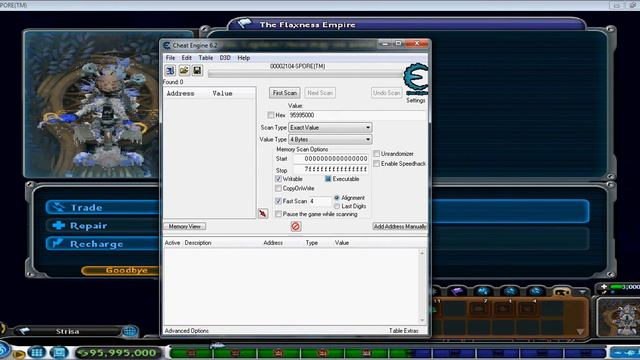Viewport: 640px width, 360px height.
Task: Open the D3D menu
Action: (x=225, y=58)
